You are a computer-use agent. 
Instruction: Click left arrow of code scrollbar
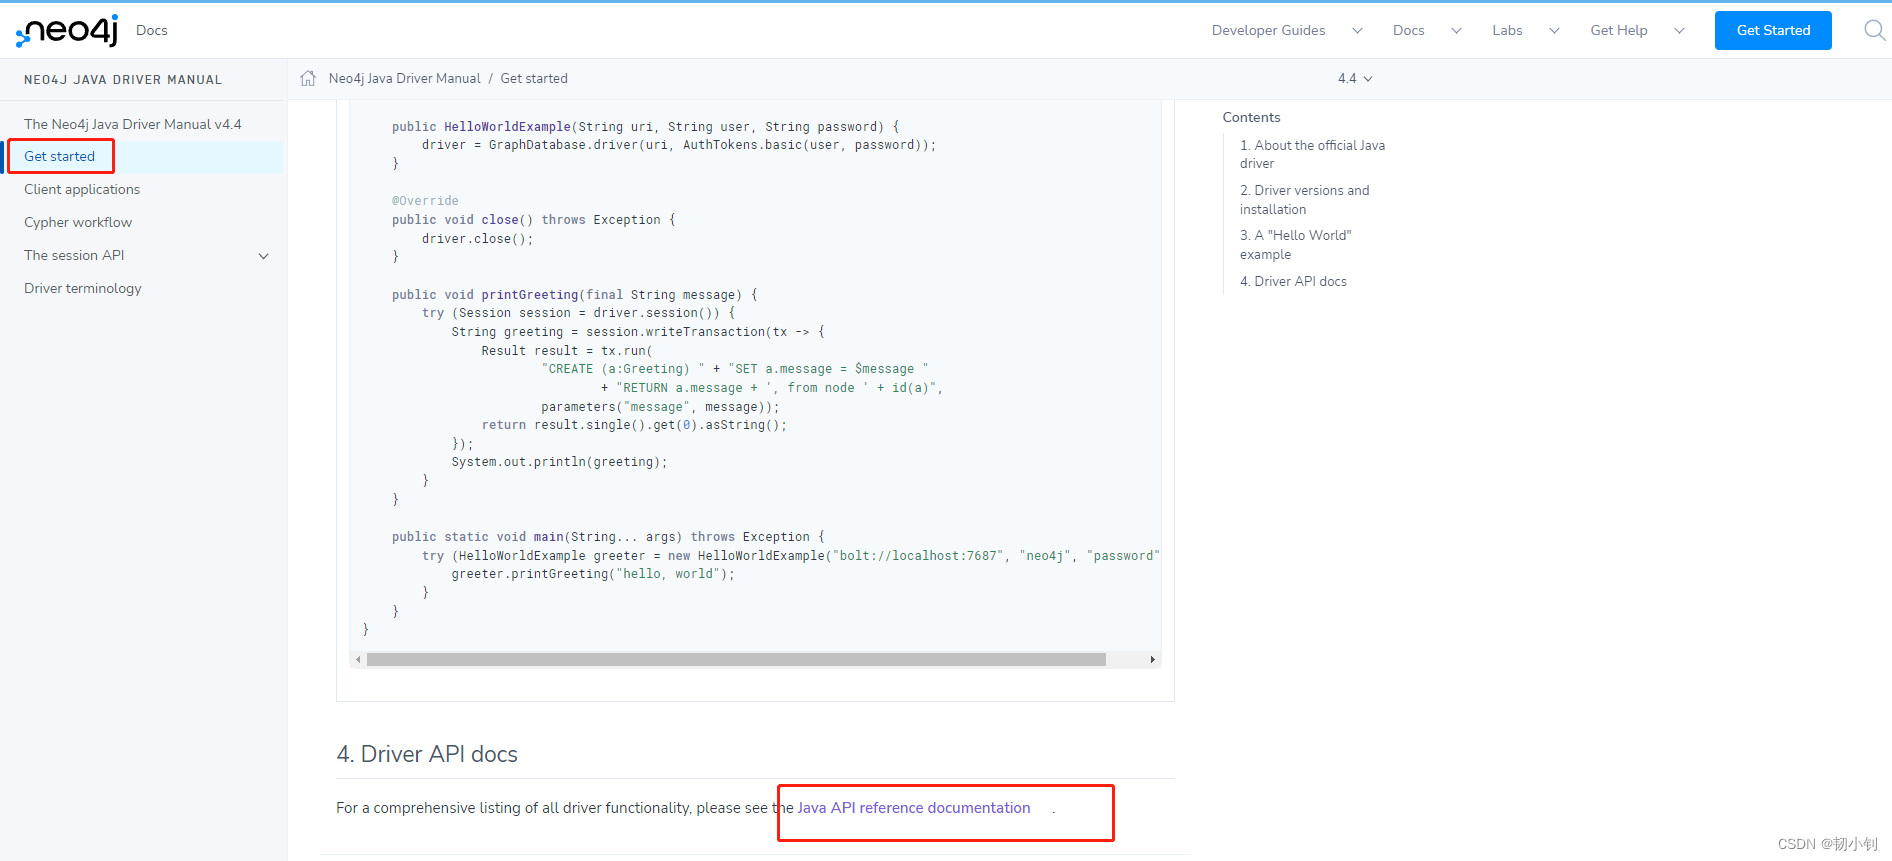[x=358, y=660]
